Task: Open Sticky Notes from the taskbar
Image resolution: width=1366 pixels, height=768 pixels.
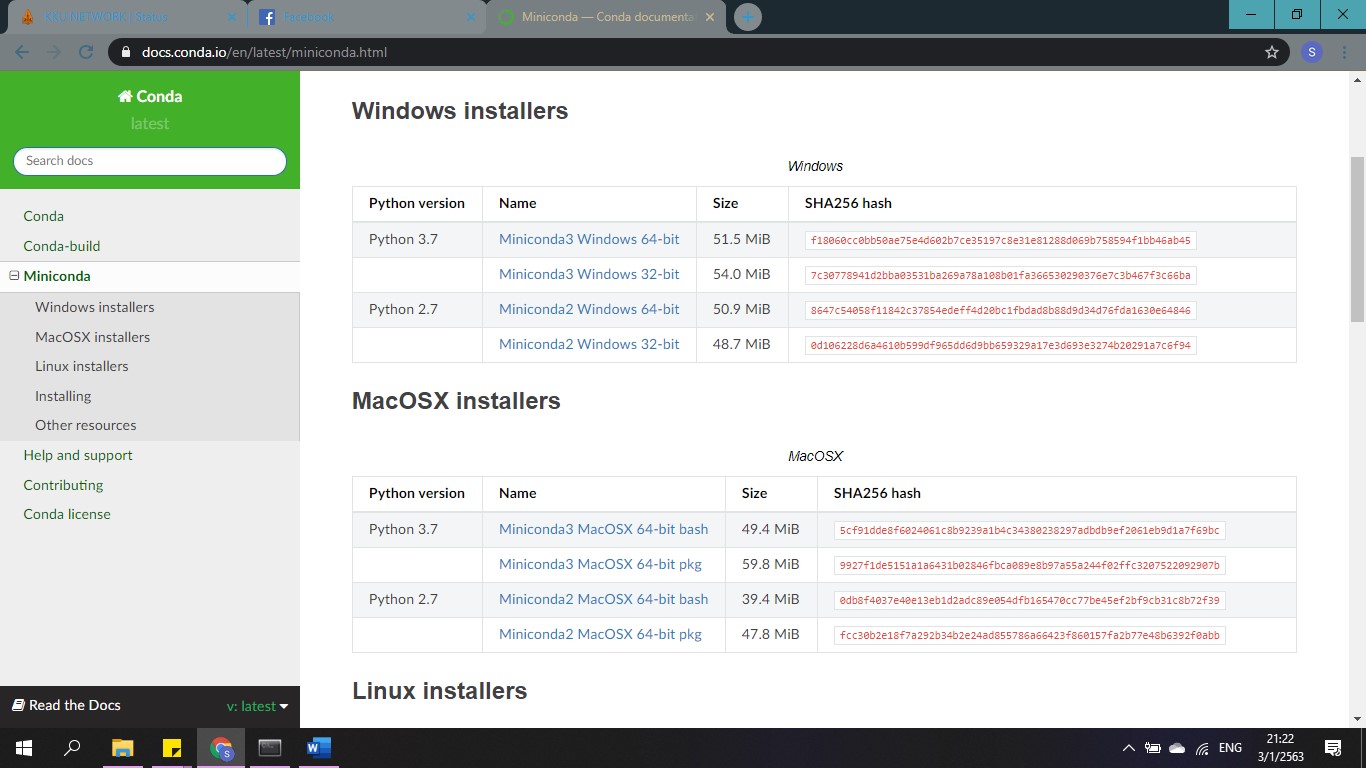Action: tap(171, 747)
